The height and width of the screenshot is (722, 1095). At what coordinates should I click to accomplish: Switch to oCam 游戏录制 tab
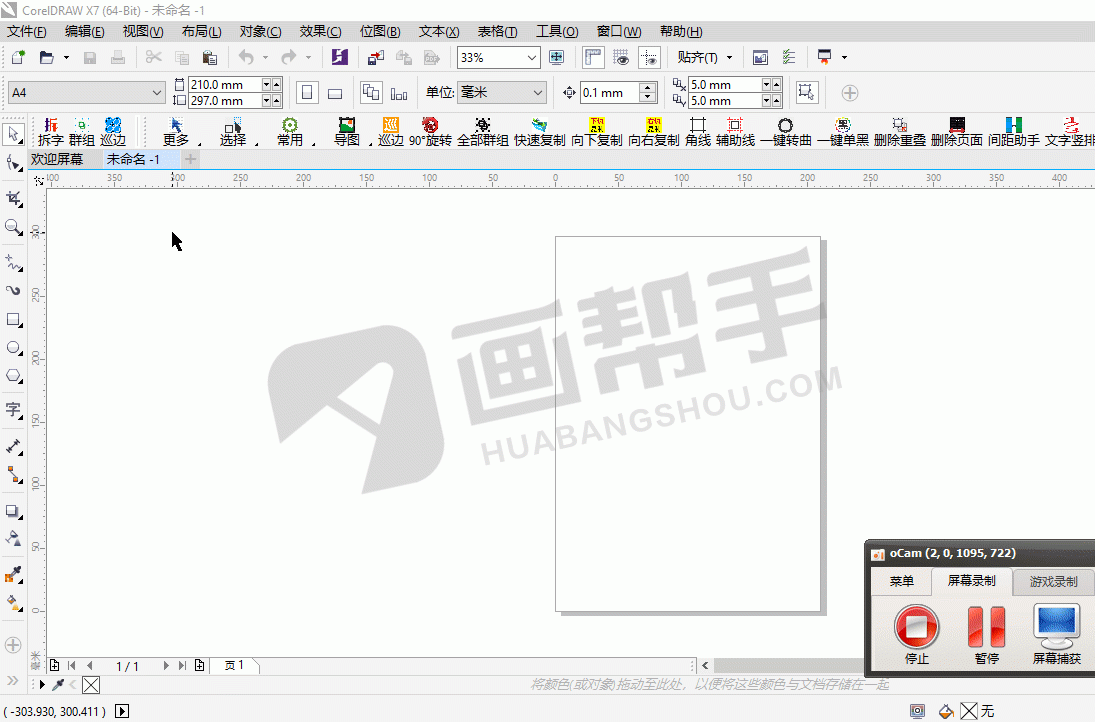click(x=1052, y=582)
